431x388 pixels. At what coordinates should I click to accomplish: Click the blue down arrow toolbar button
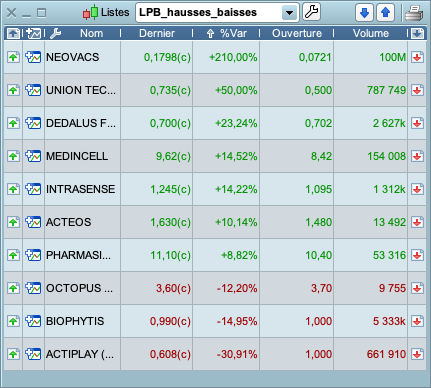[364, 13]
